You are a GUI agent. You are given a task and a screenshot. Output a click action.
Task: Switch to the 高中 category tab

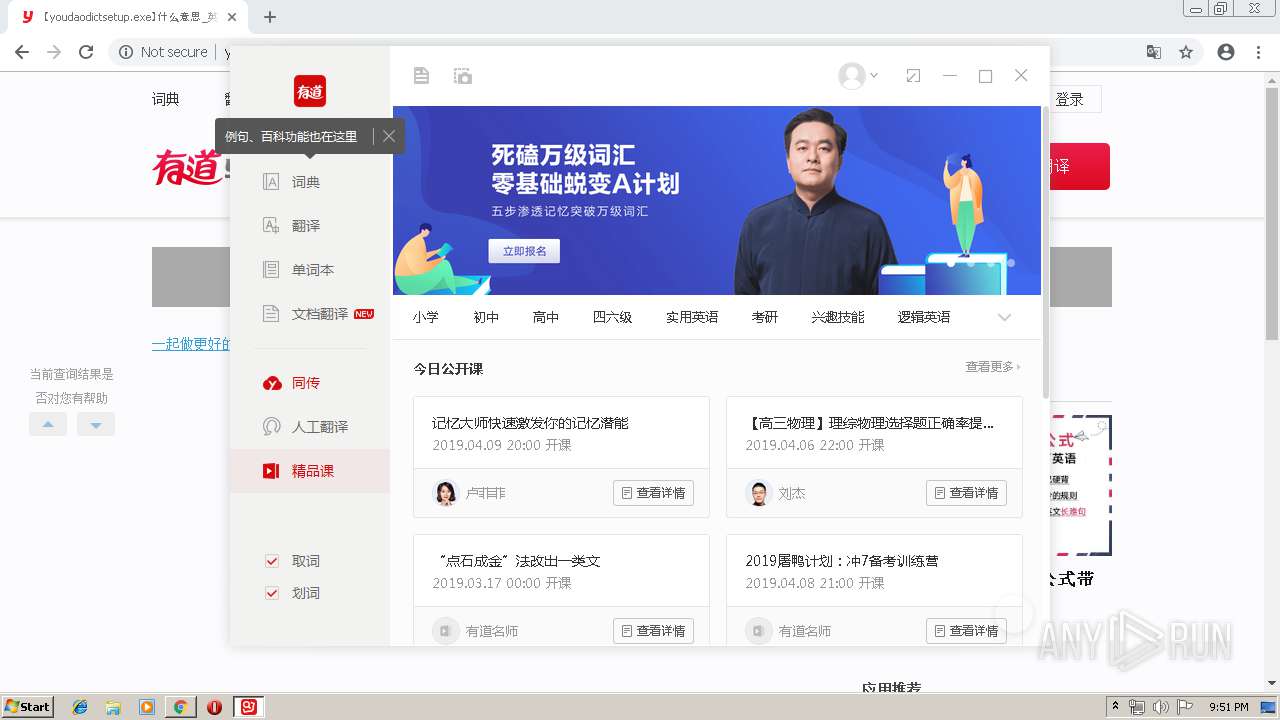(x=546, y=317)
